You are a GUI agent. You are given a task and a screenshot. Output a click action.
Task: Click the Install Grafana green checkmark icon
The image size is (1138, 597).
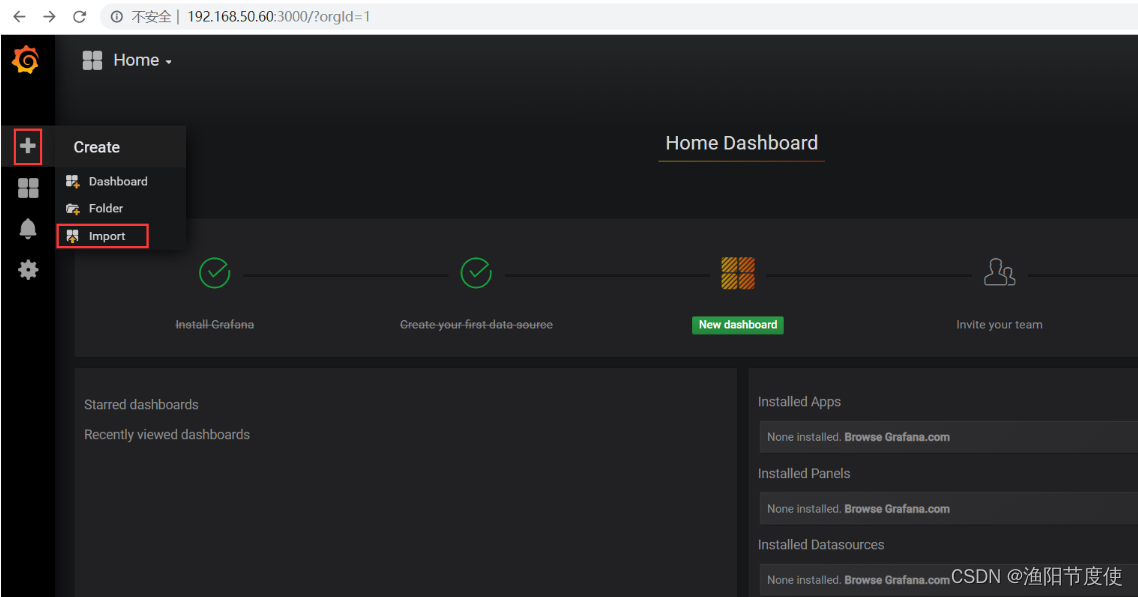(215, 273)
